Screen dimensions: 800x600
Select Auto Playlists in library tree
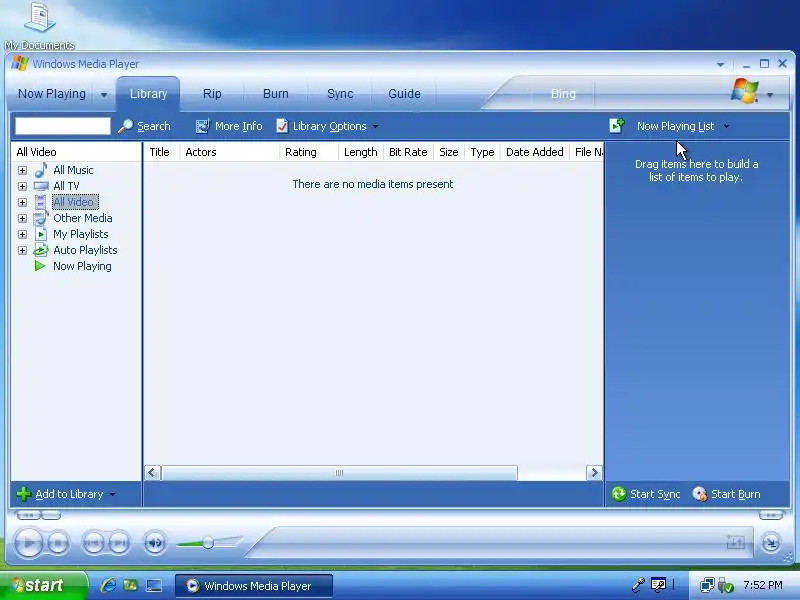coord(85,250)
